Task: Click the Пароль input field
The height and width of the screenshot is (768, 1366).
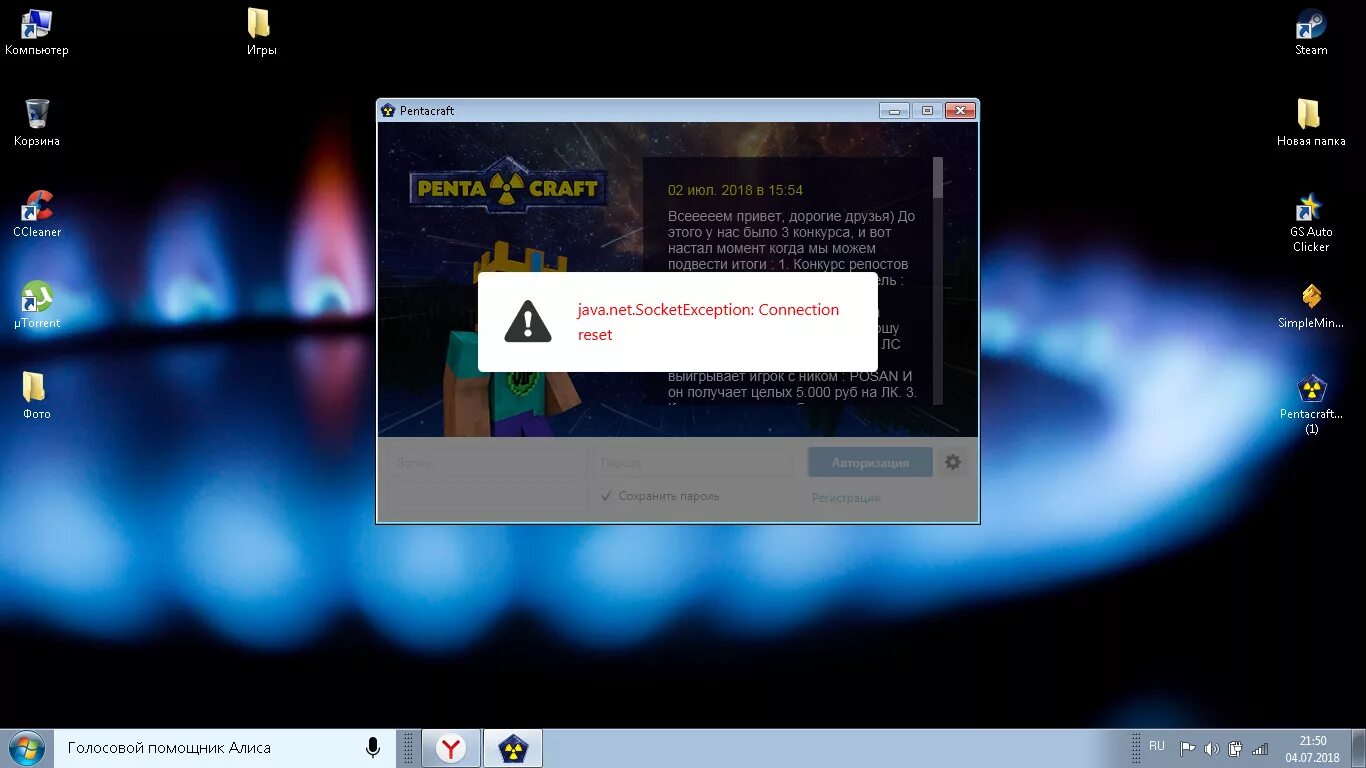Action: click(x=694, y=462)
